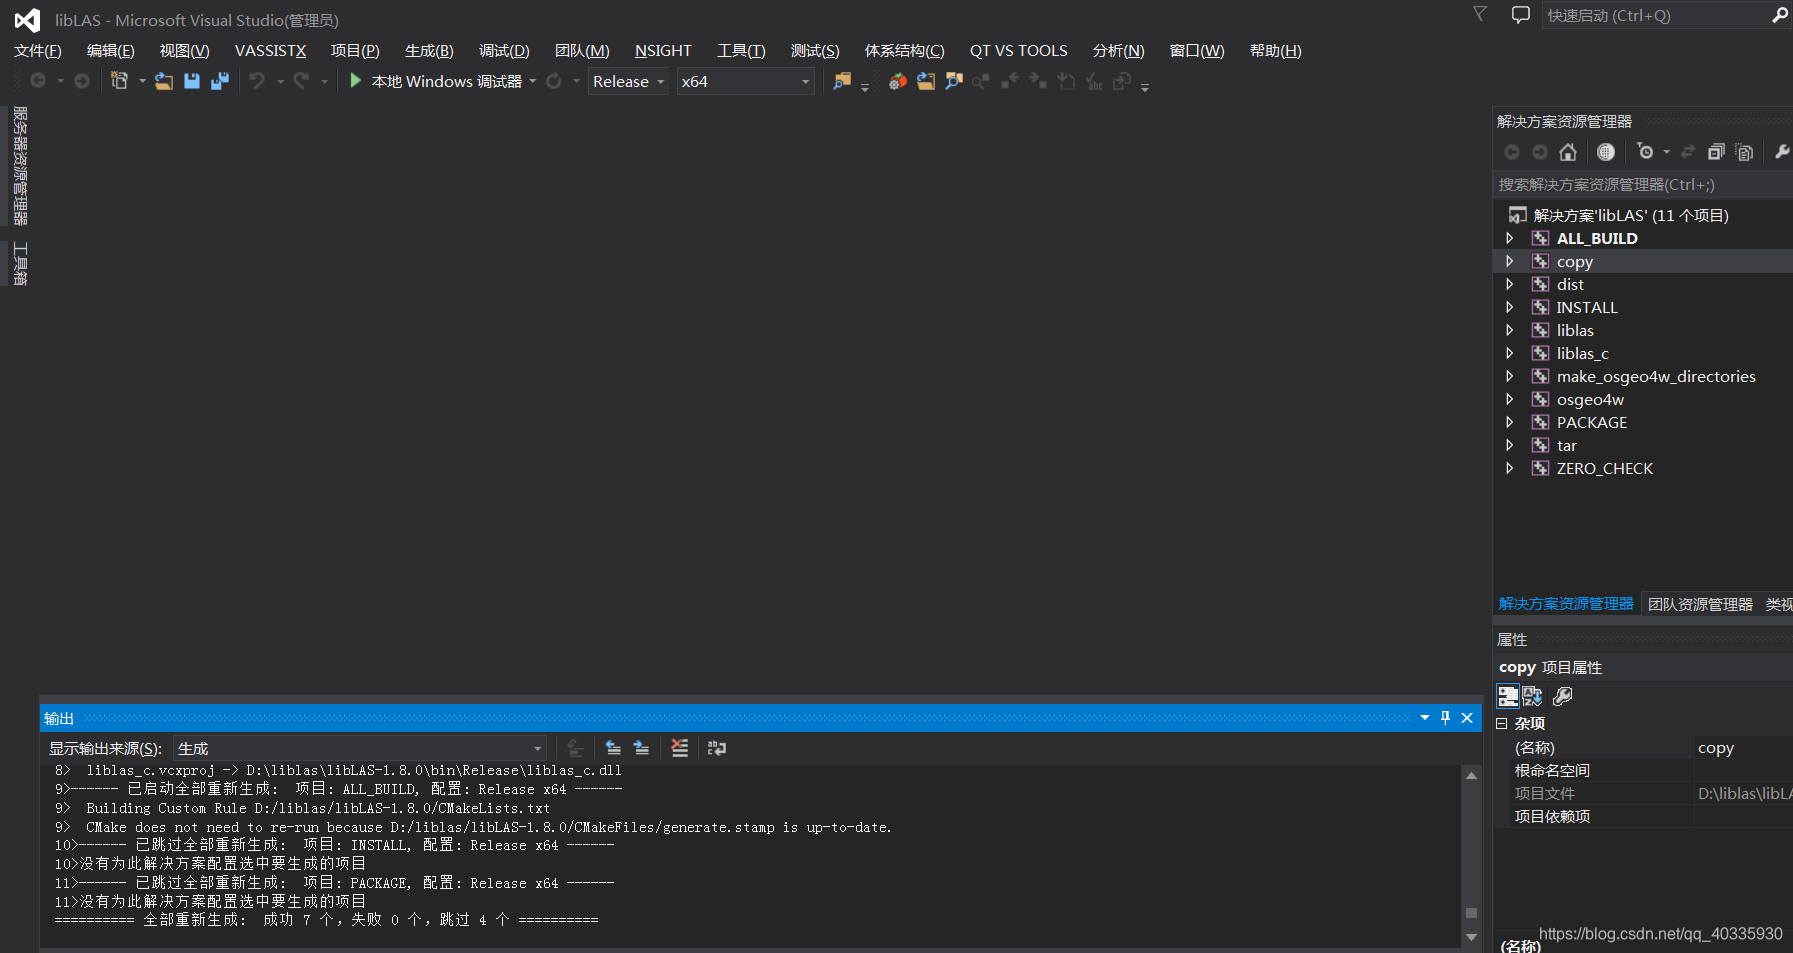Select the make_osgeo4w_directories project
The image size is (1793, 953).
click(1656, 376)
